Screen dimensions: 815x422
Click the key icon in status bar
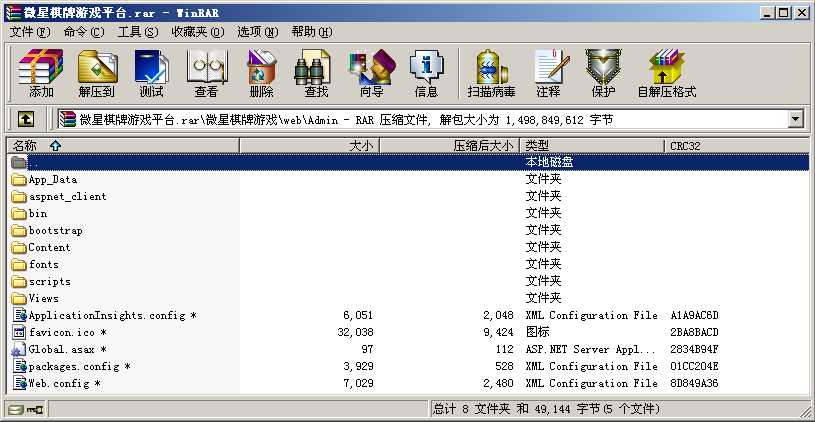click(35, 410)
